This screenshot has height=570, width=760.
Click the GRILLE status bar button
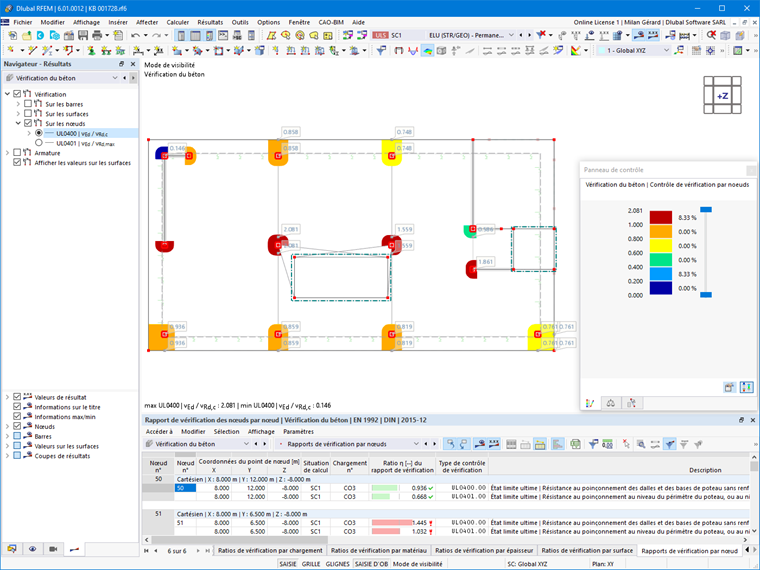click(x=311, y=564)
